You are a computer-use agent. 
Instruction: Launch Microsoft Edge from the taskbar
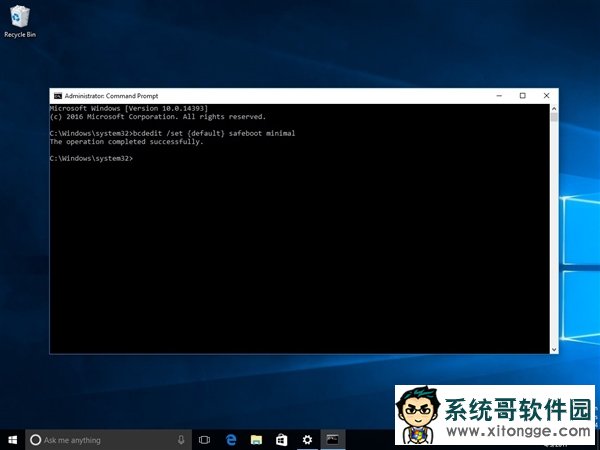point(230,439)
